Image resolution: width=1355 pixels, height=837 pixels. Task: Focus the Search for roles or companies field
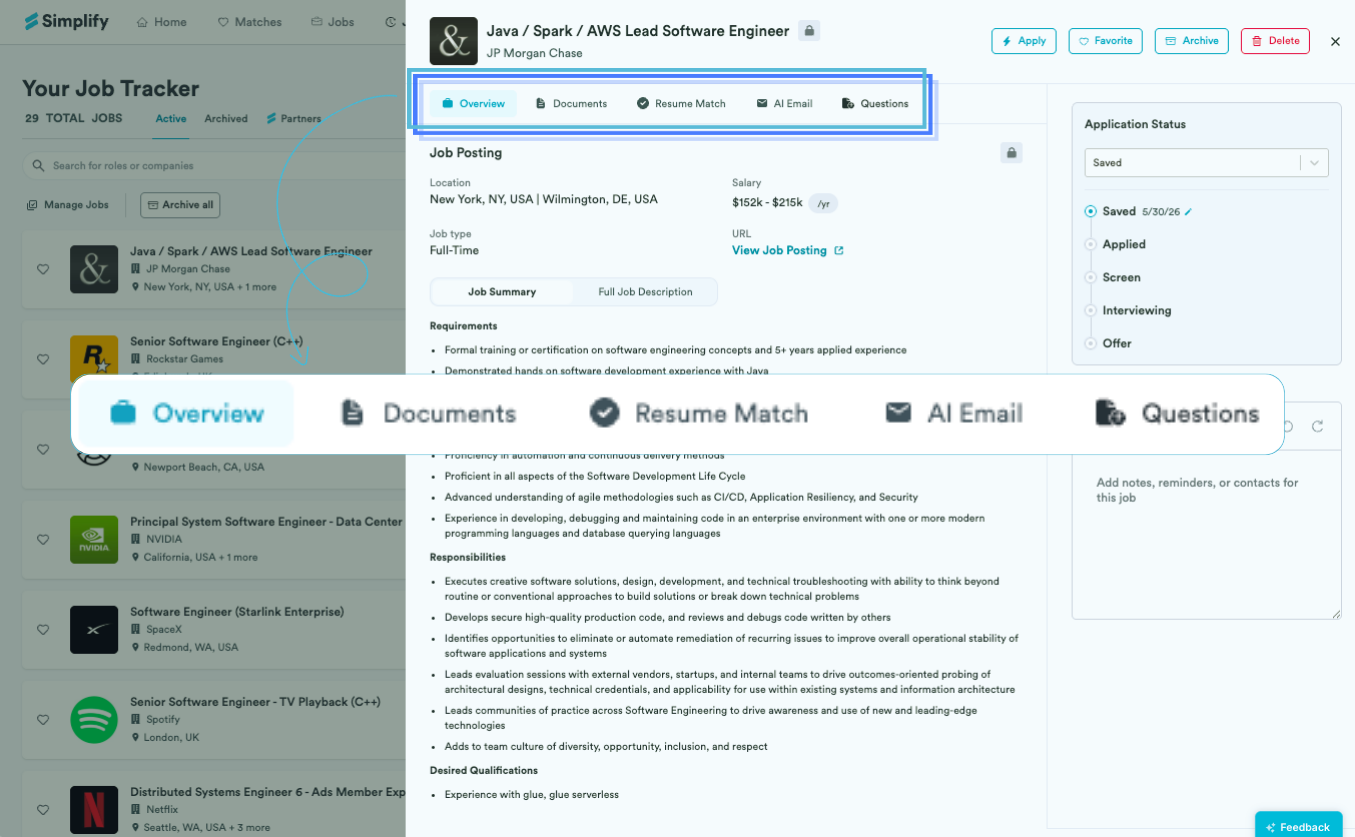214,165
